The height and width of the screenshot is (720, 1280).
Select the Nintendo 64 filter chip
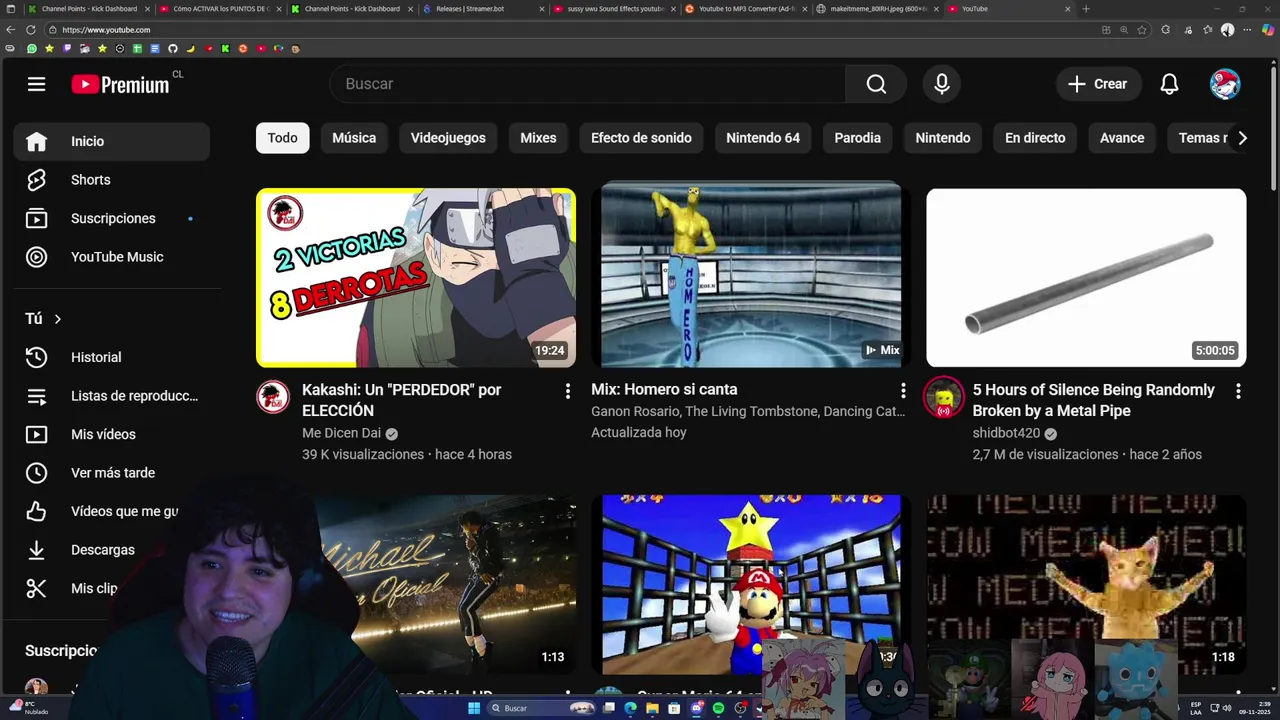763,138
